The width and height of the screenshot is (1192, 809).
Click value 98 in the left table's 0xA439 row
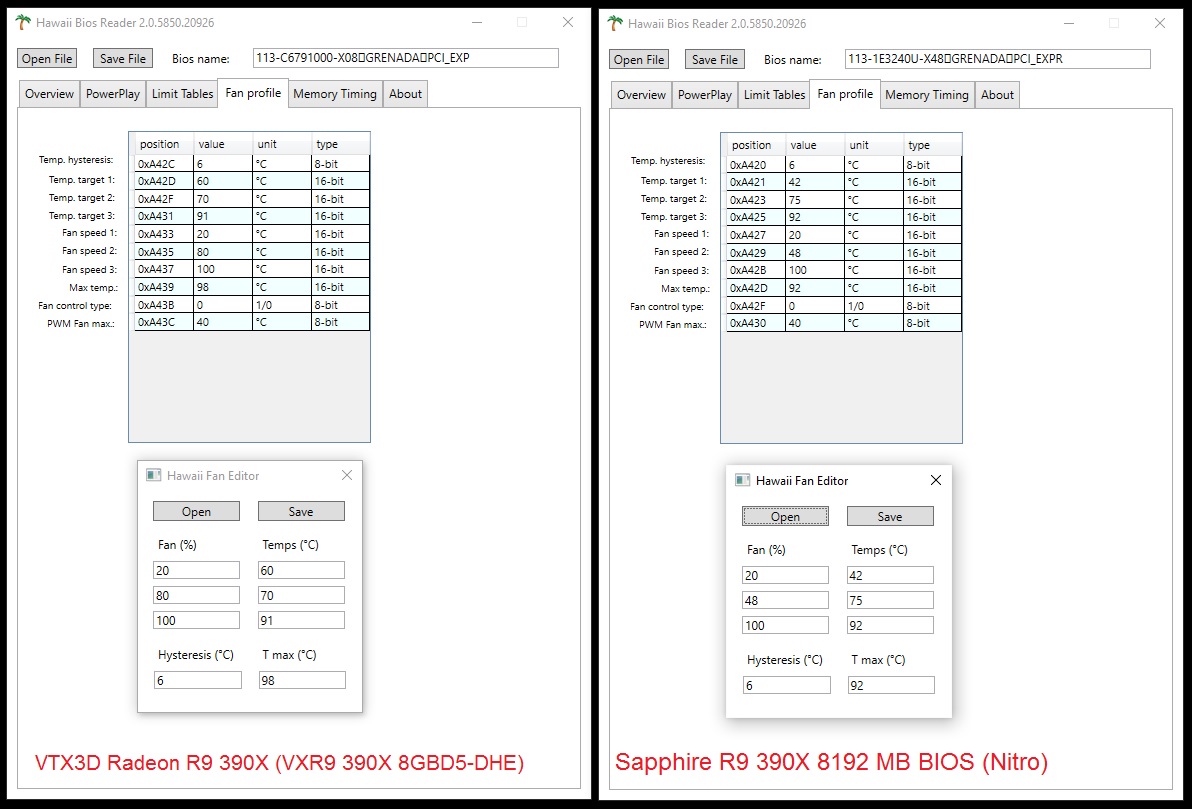pyautogui.click(x=224, y=287)
